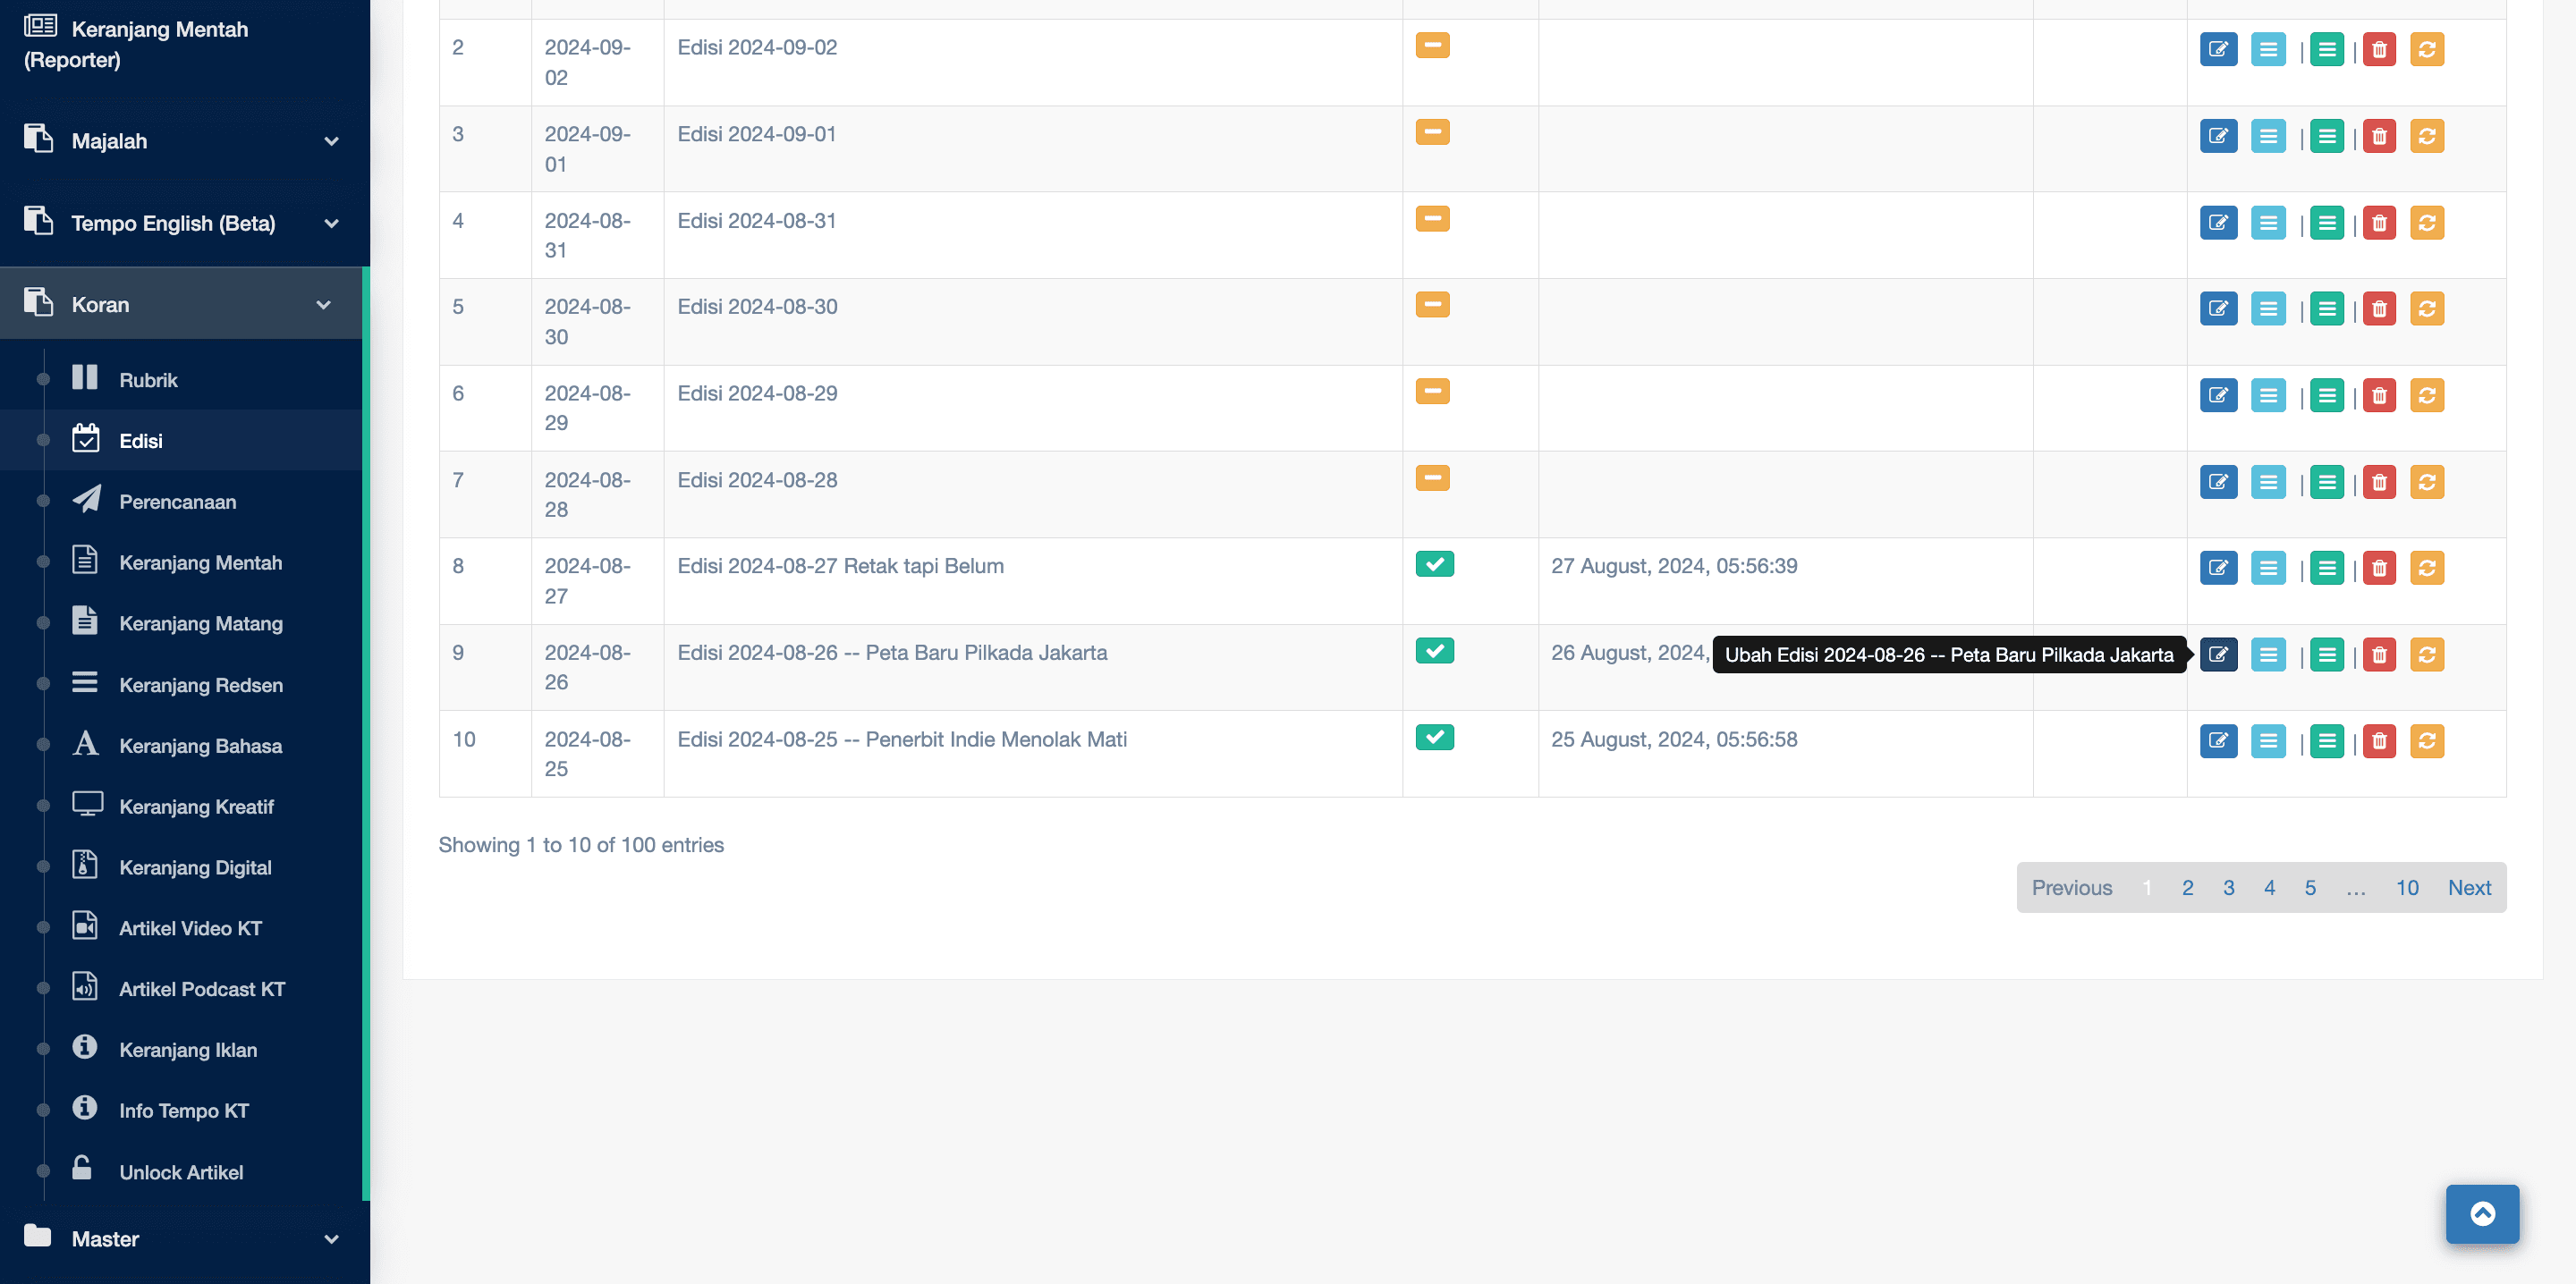Refresh the Penerbit Indie Menolak Mati edition
The width and height of the screenshot is (2576, 1284).
tap(2427, 741)
